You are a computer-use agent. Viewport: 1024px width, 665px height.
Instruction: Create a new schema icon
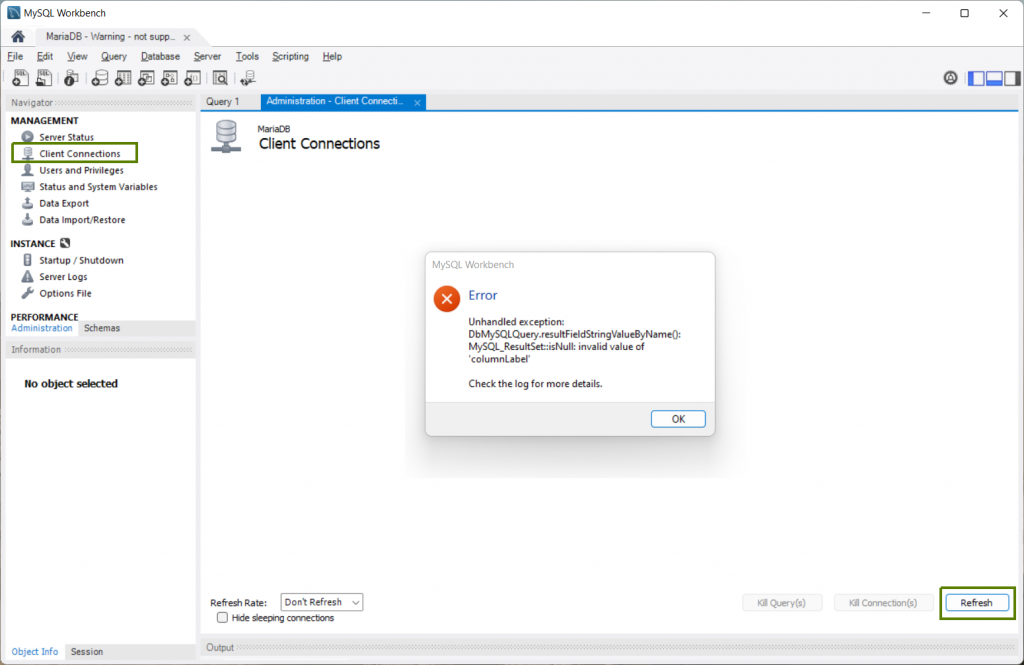click(100, 78)
